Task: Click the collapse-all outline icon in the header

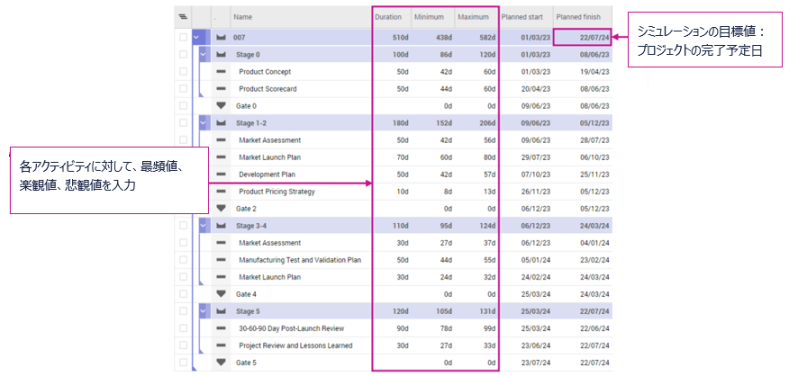Action: [183, 17]
